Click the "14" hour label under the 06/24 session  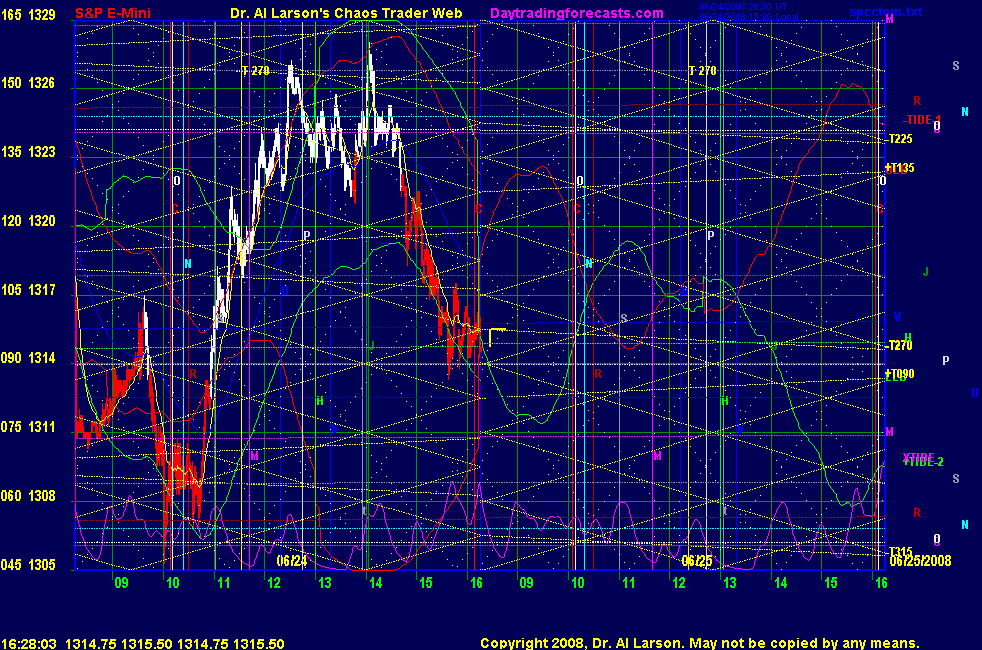(x=375, y=583)
